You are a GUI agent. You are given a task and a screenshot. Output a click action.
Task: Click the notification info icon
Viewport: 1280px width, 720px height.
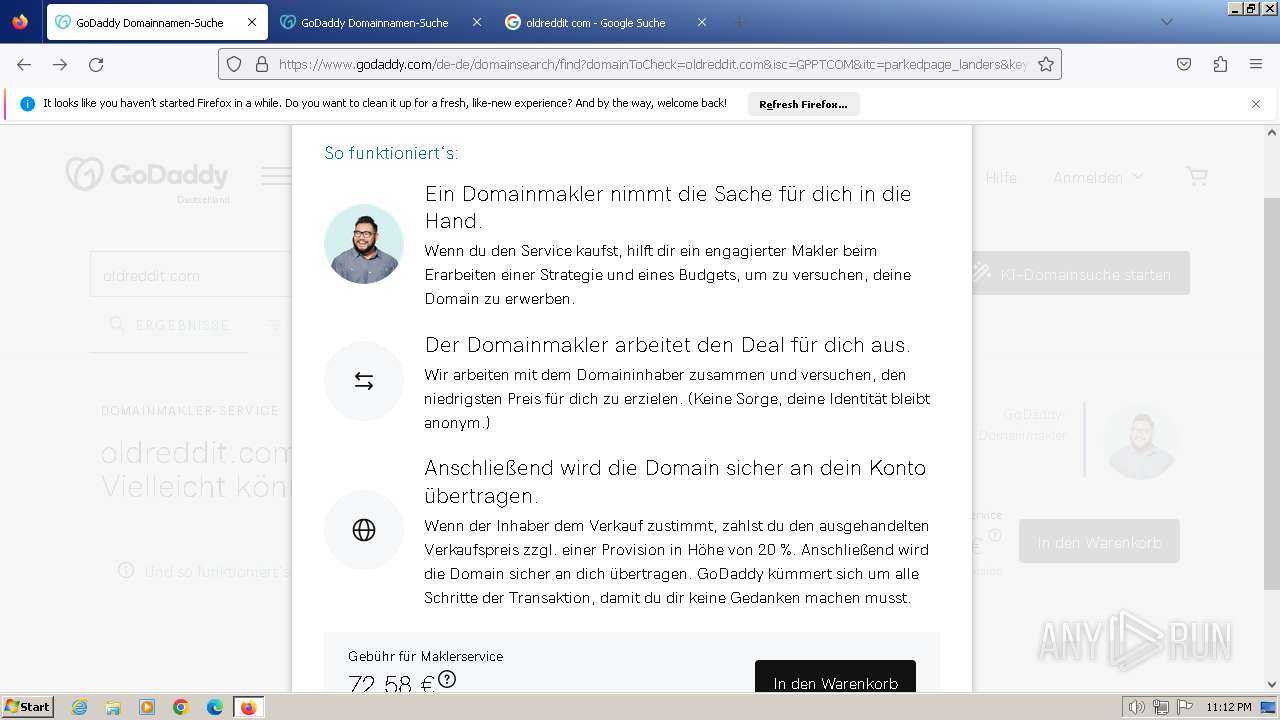coord(27,104)
